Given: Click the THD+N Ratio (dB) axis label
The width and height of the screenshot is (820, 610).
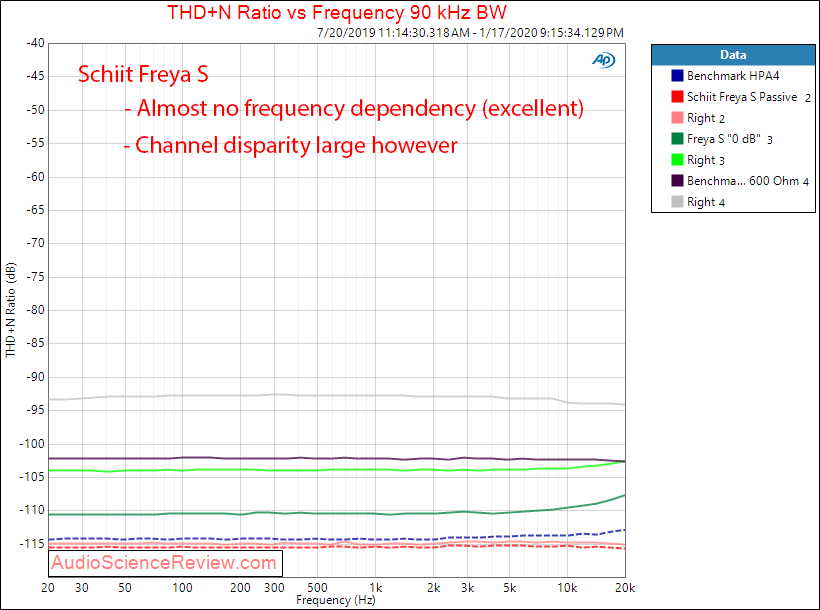Looking at the screenshot, I should click(10, 310).
